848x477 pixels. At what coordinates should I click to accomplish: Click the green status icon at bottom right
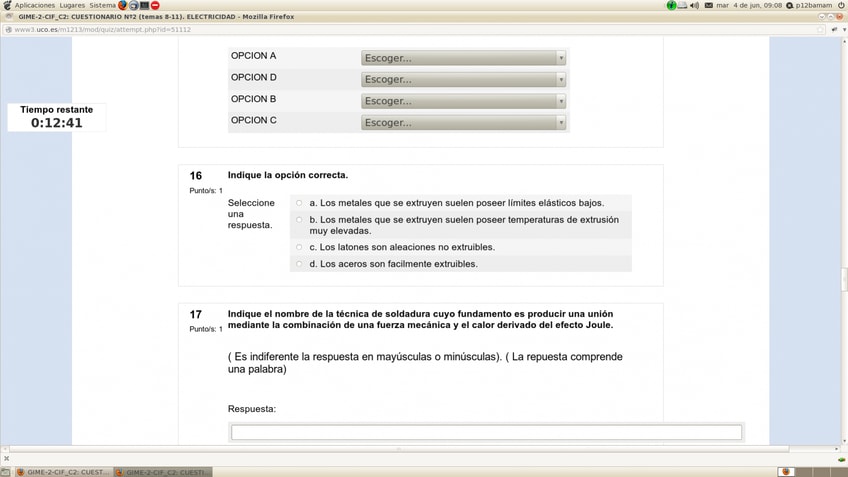coord(842,459)
